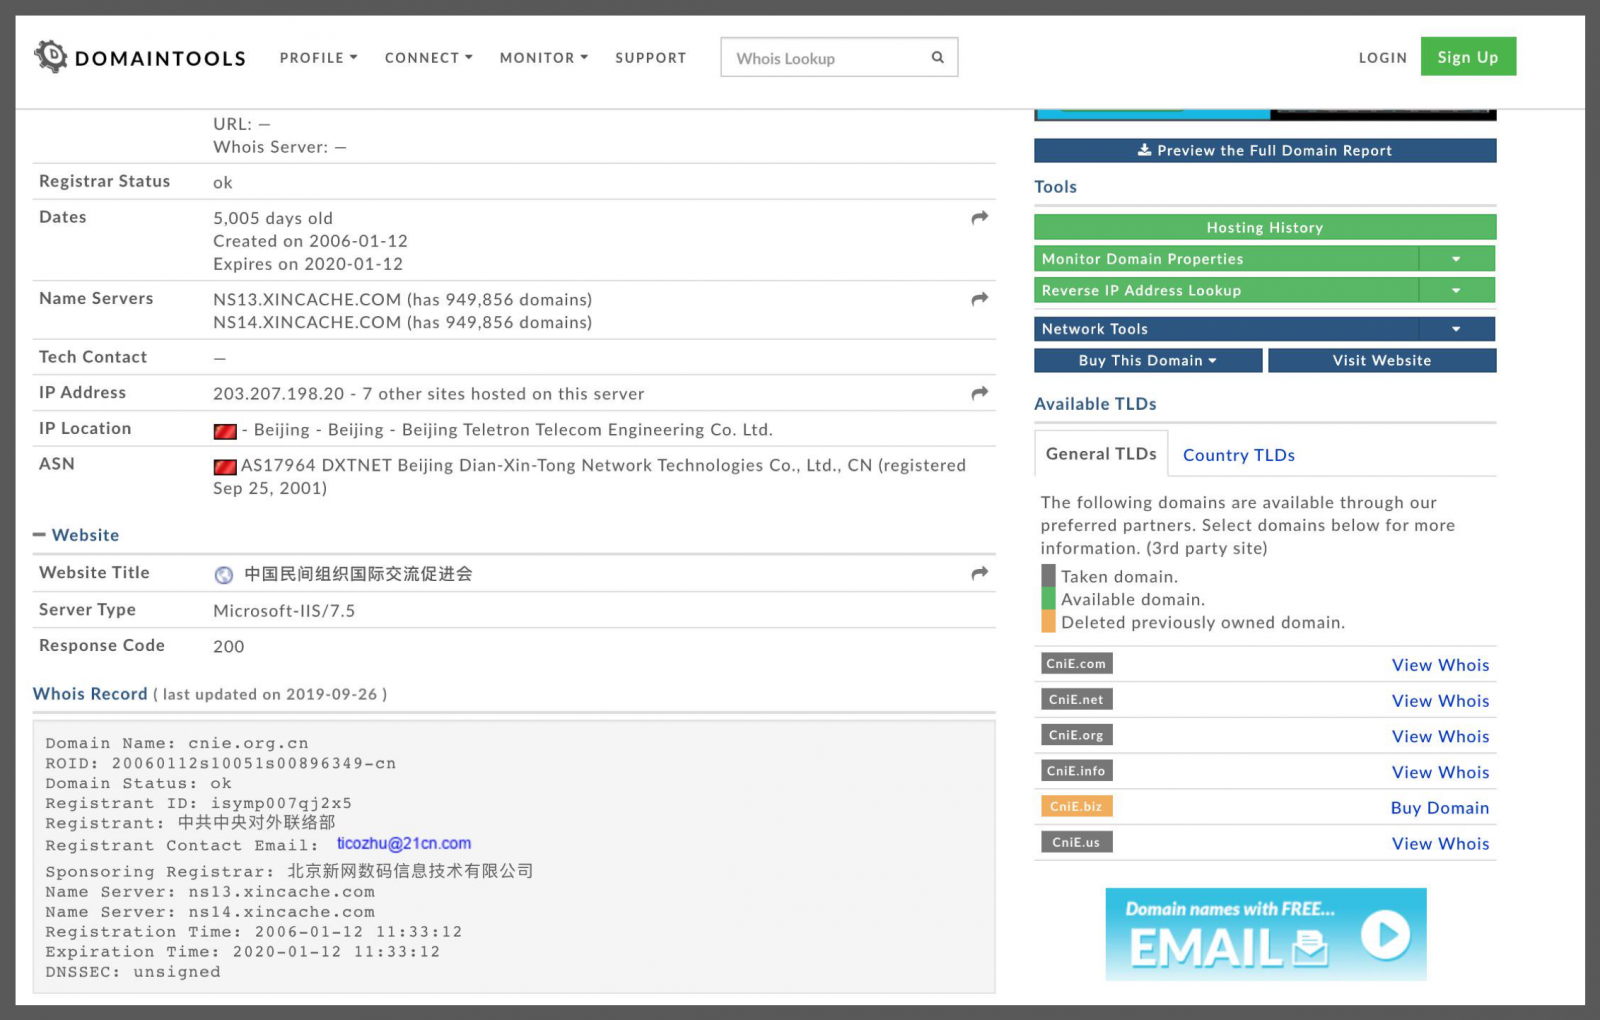Click the China flag beside IP Location
The image size is (1600, 1020).
pyautogui.click(x=225, y=431)
